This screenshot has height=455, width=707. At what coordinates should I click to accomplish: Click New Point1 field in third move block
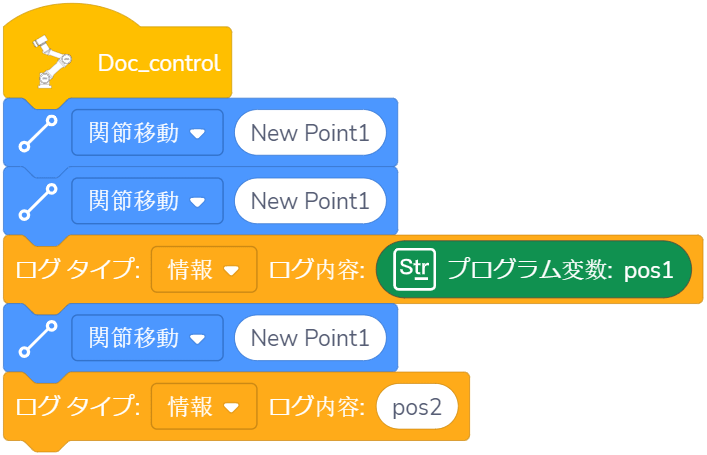click(x=310, y=338)
